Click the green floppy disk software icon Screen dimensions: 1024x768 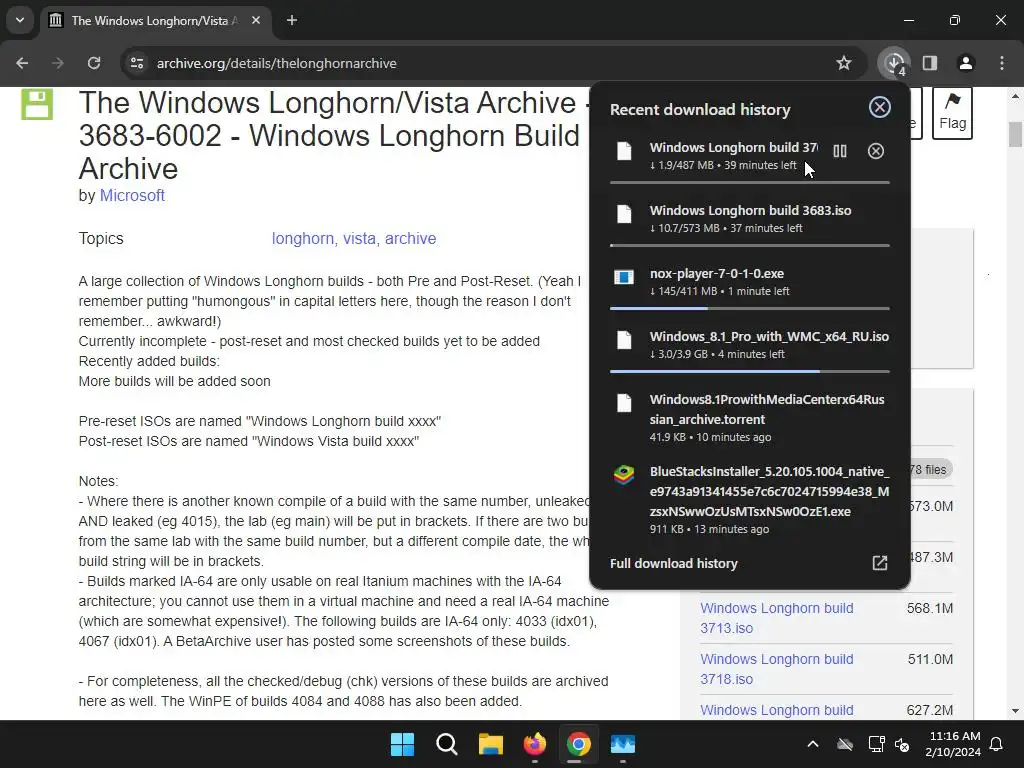tap(37, 104)
